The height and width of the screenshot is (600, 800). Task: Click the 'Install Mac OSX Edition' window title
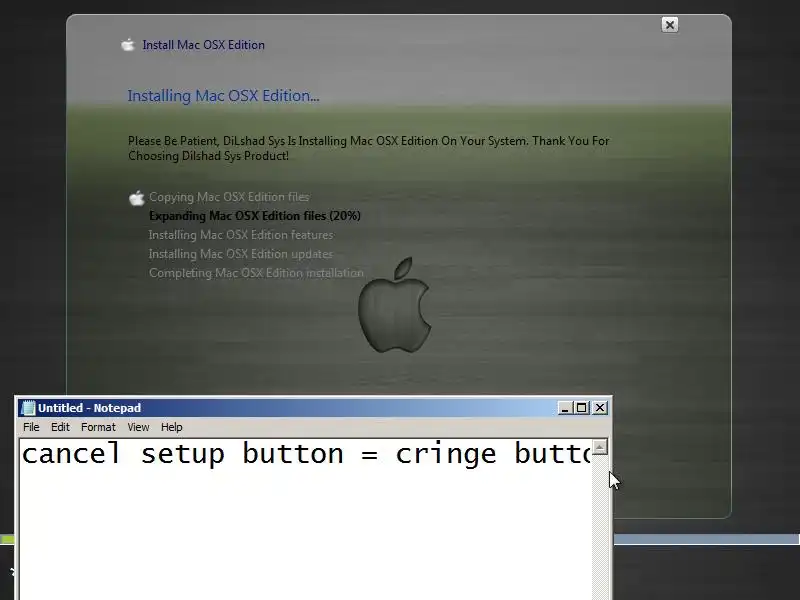[x=204, y=45]
